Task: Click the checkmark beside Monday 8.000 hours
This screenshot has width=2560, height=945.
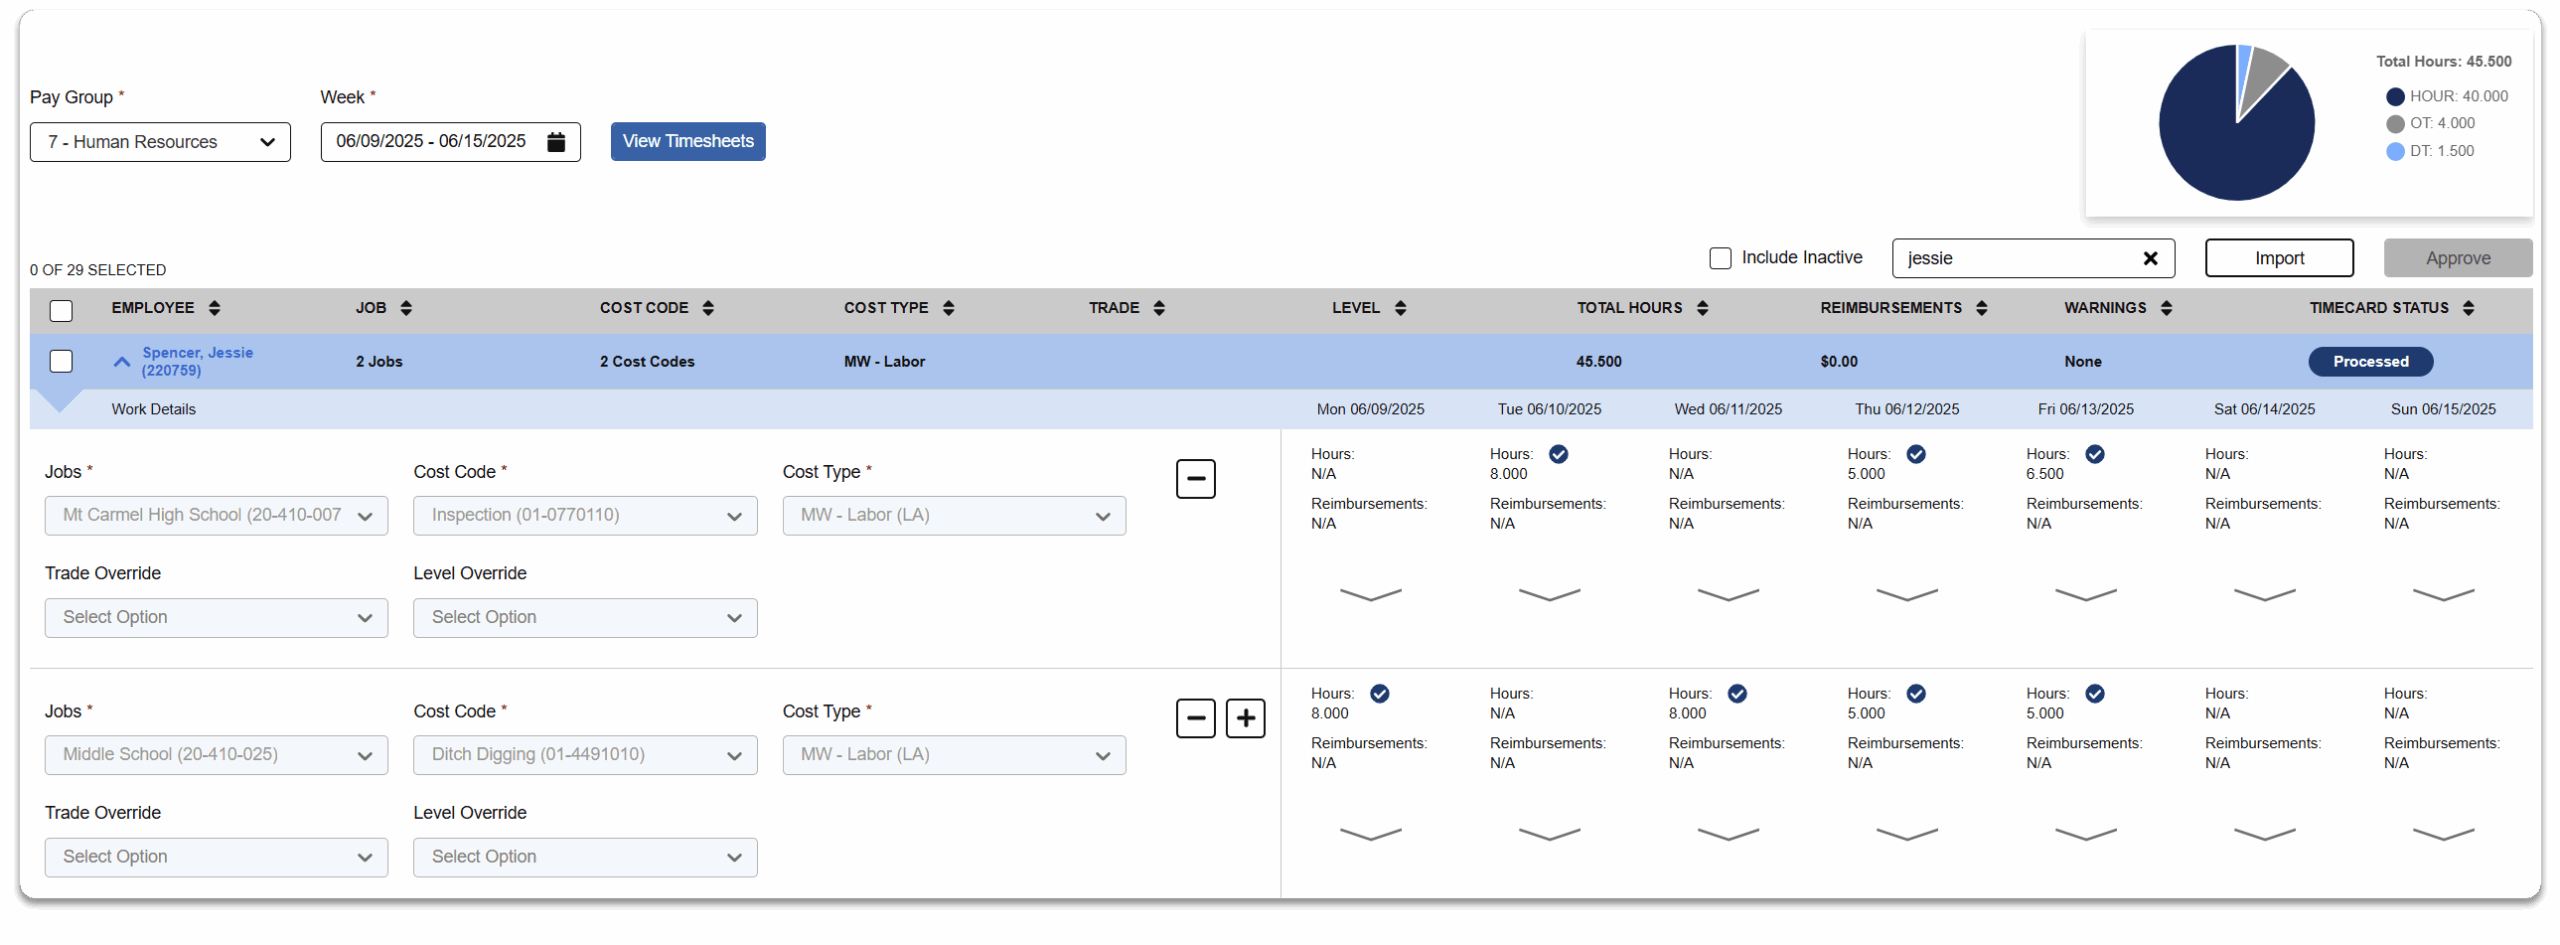Action: coord(1379,692)
